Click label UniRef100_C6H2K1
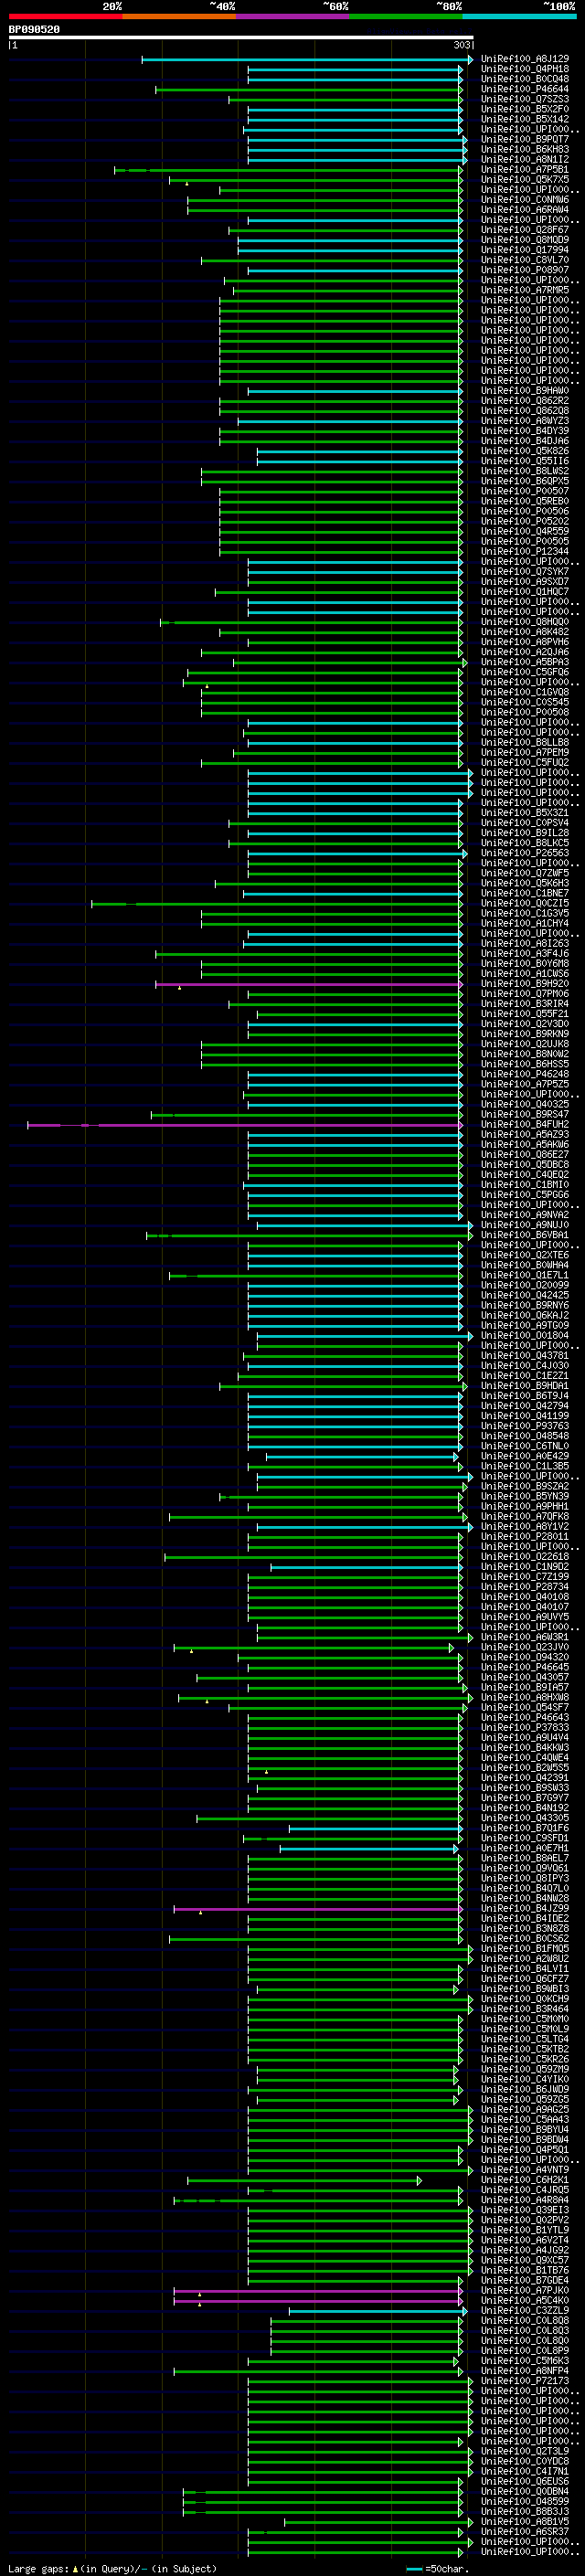585x2576 pixels. [525, 2180]
